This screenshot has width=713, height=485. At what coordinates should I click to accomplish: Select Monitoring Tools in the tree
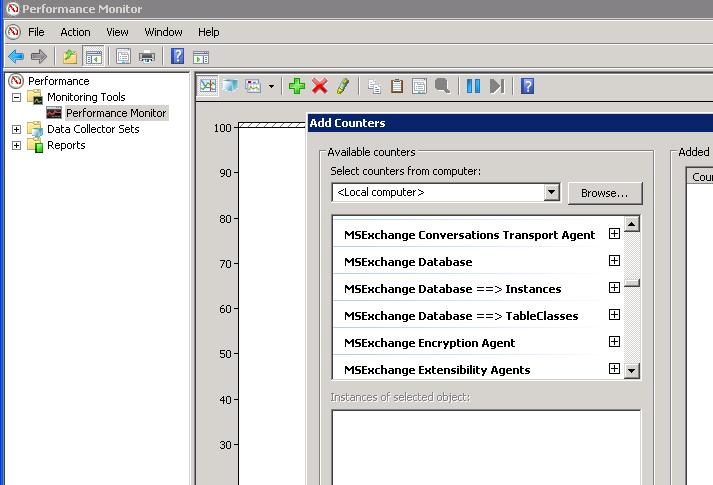click(x=86, y=97)
